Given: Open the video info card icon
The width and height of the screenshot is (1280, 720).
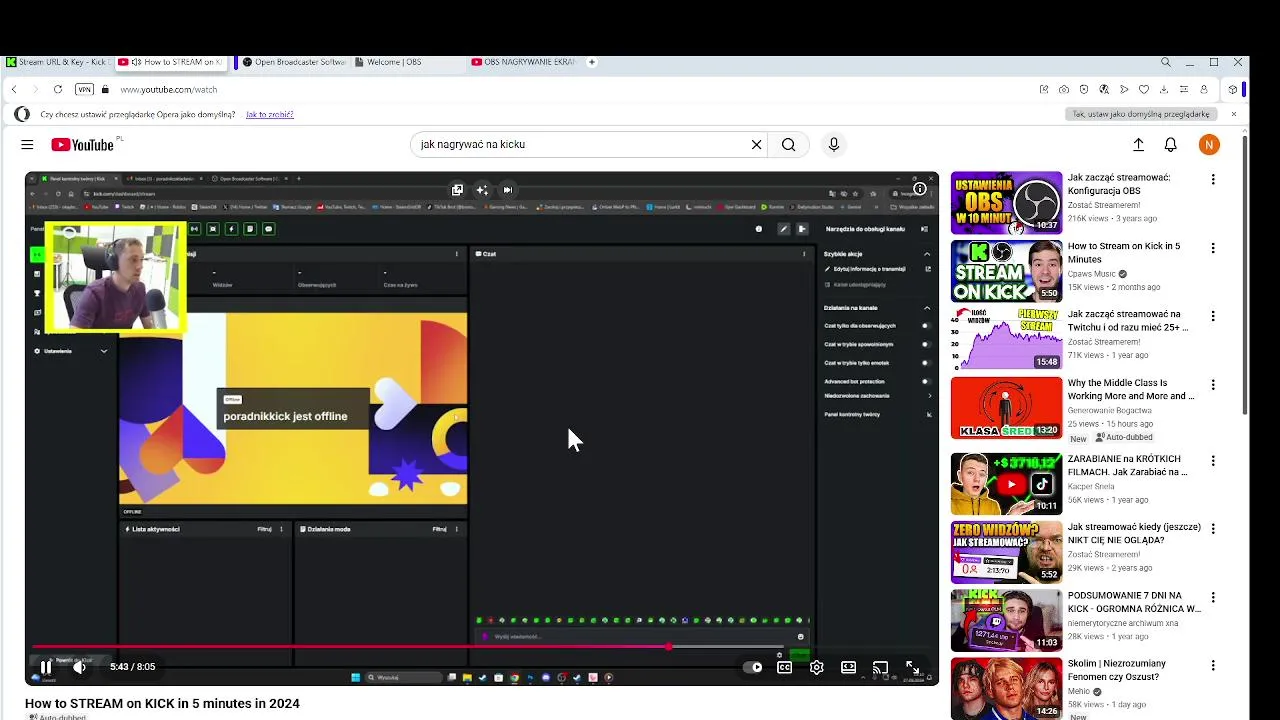Looking at the screenshot, I should point(920,189).
